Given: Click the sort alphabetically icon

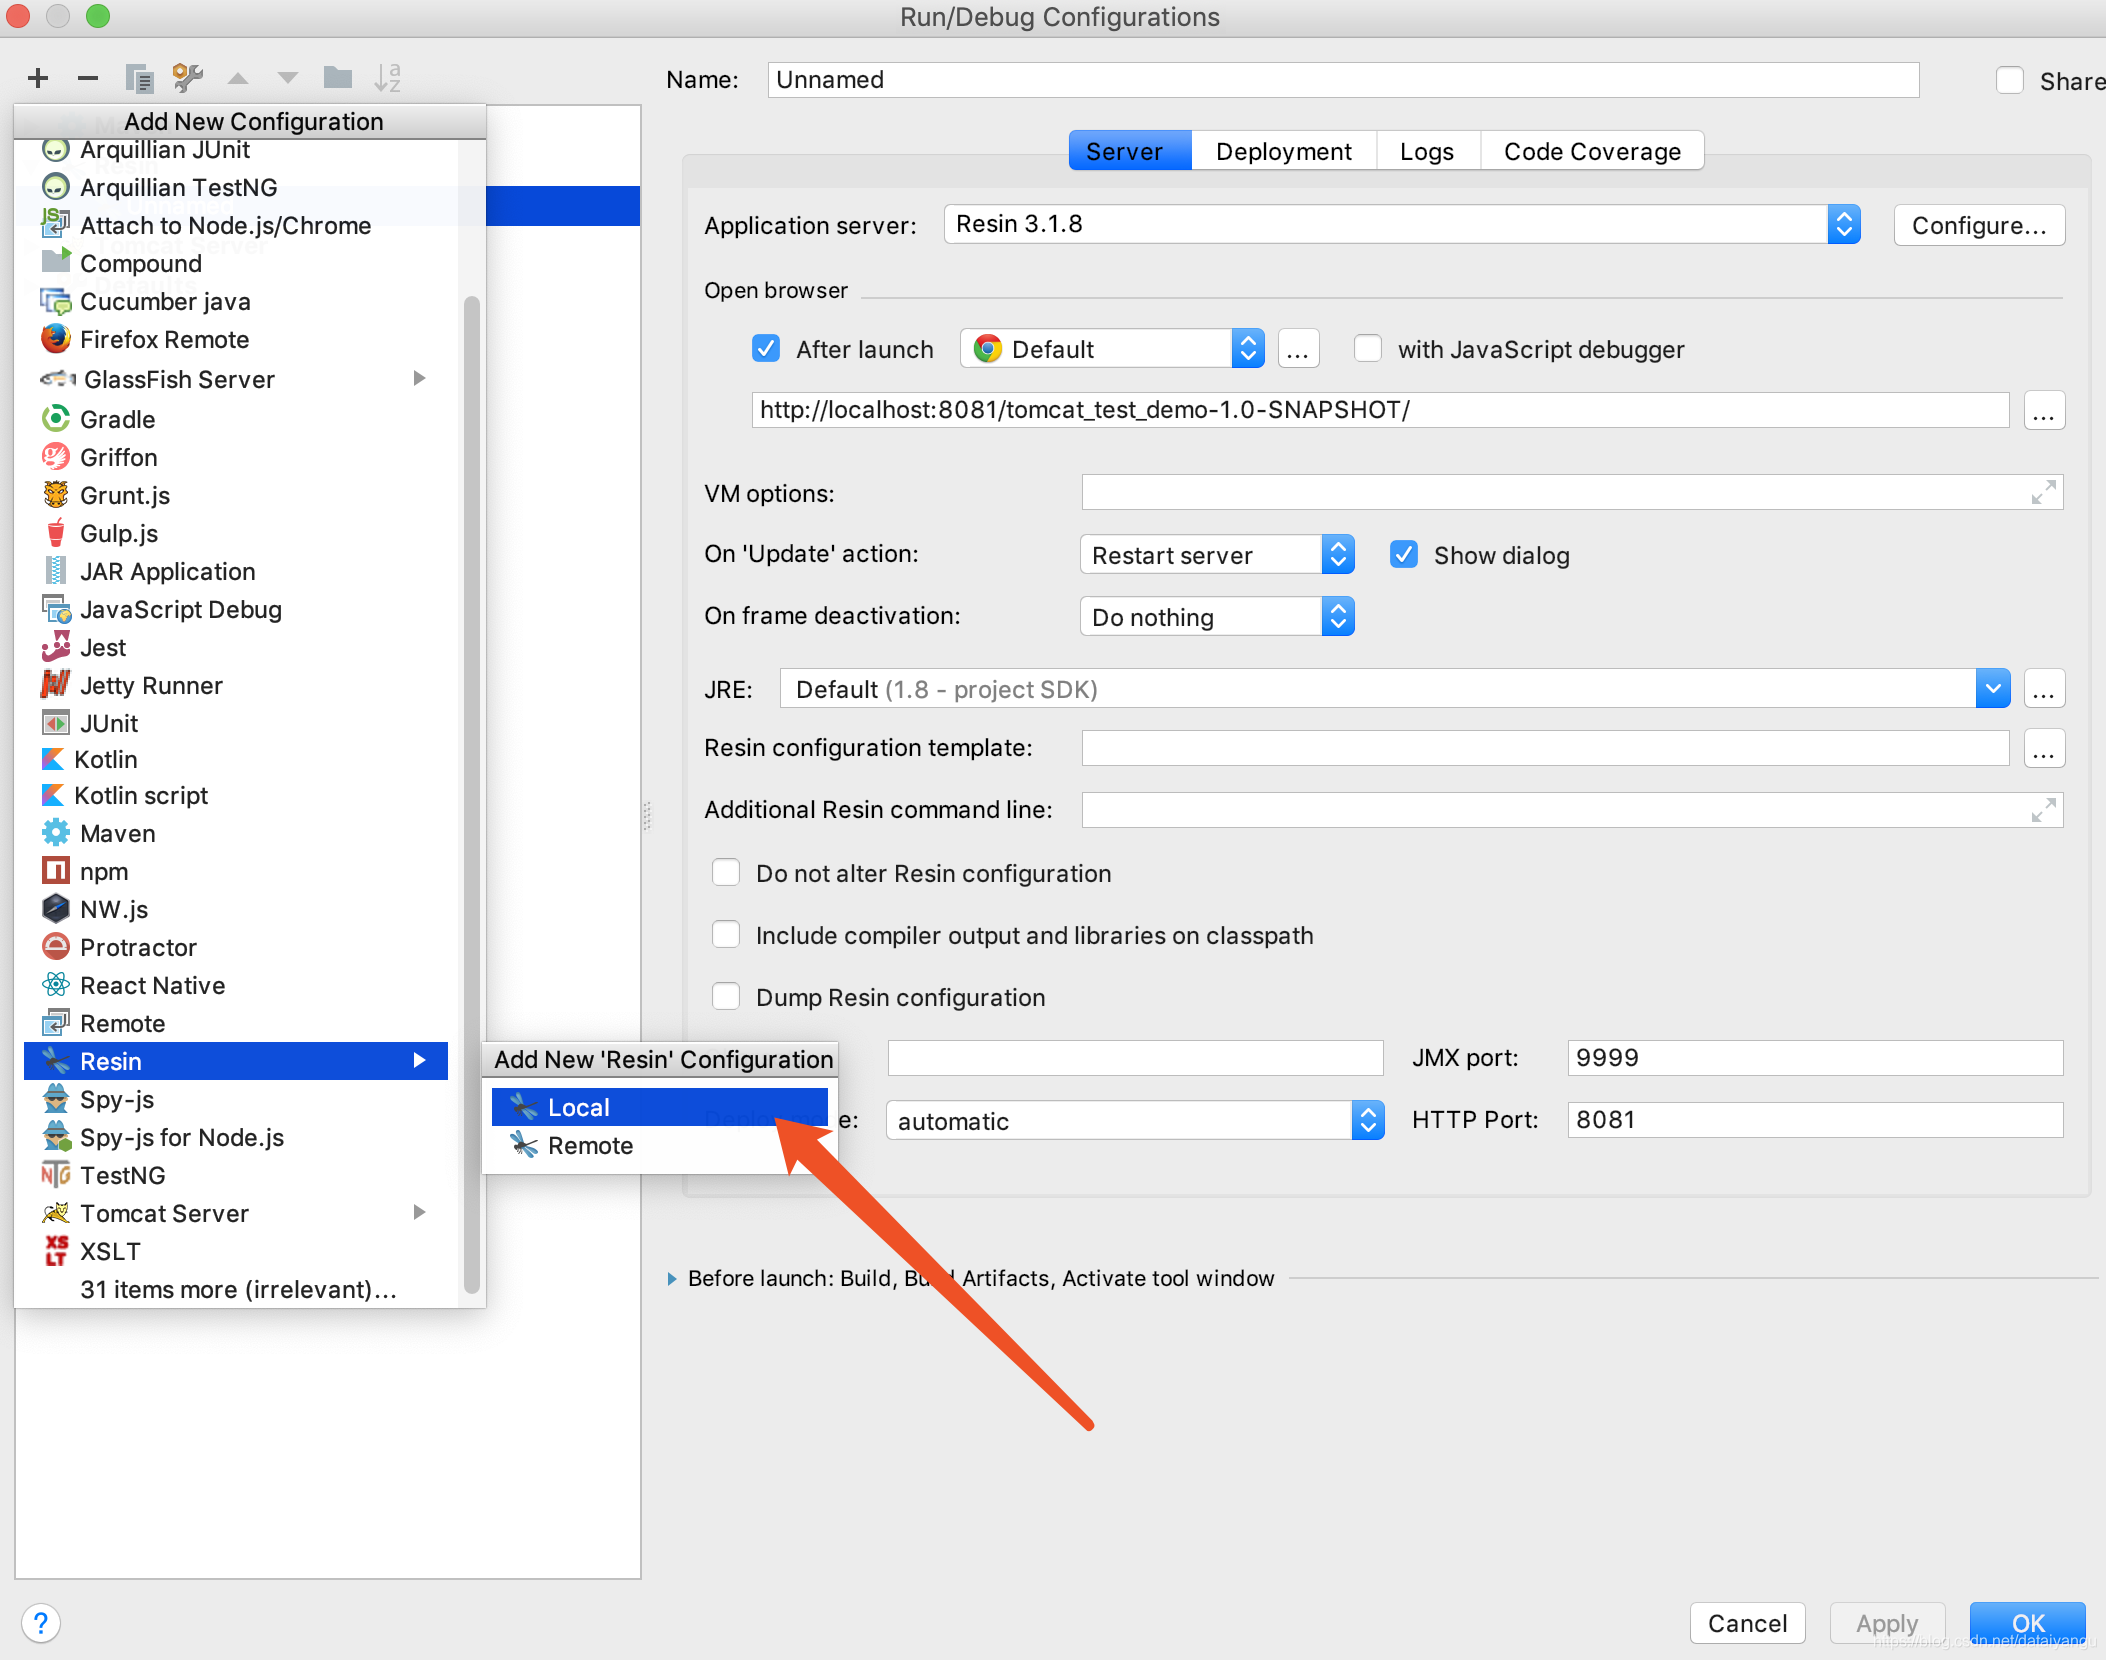Looking at the screenshot, I should coord(387,78).
